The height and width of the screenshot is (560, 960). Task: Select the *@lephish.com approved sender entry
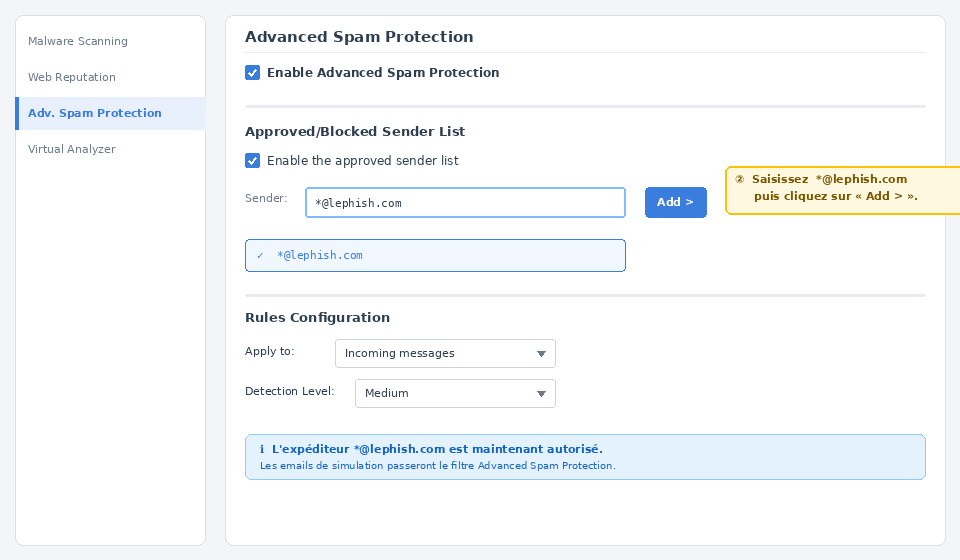coord(435,255)
